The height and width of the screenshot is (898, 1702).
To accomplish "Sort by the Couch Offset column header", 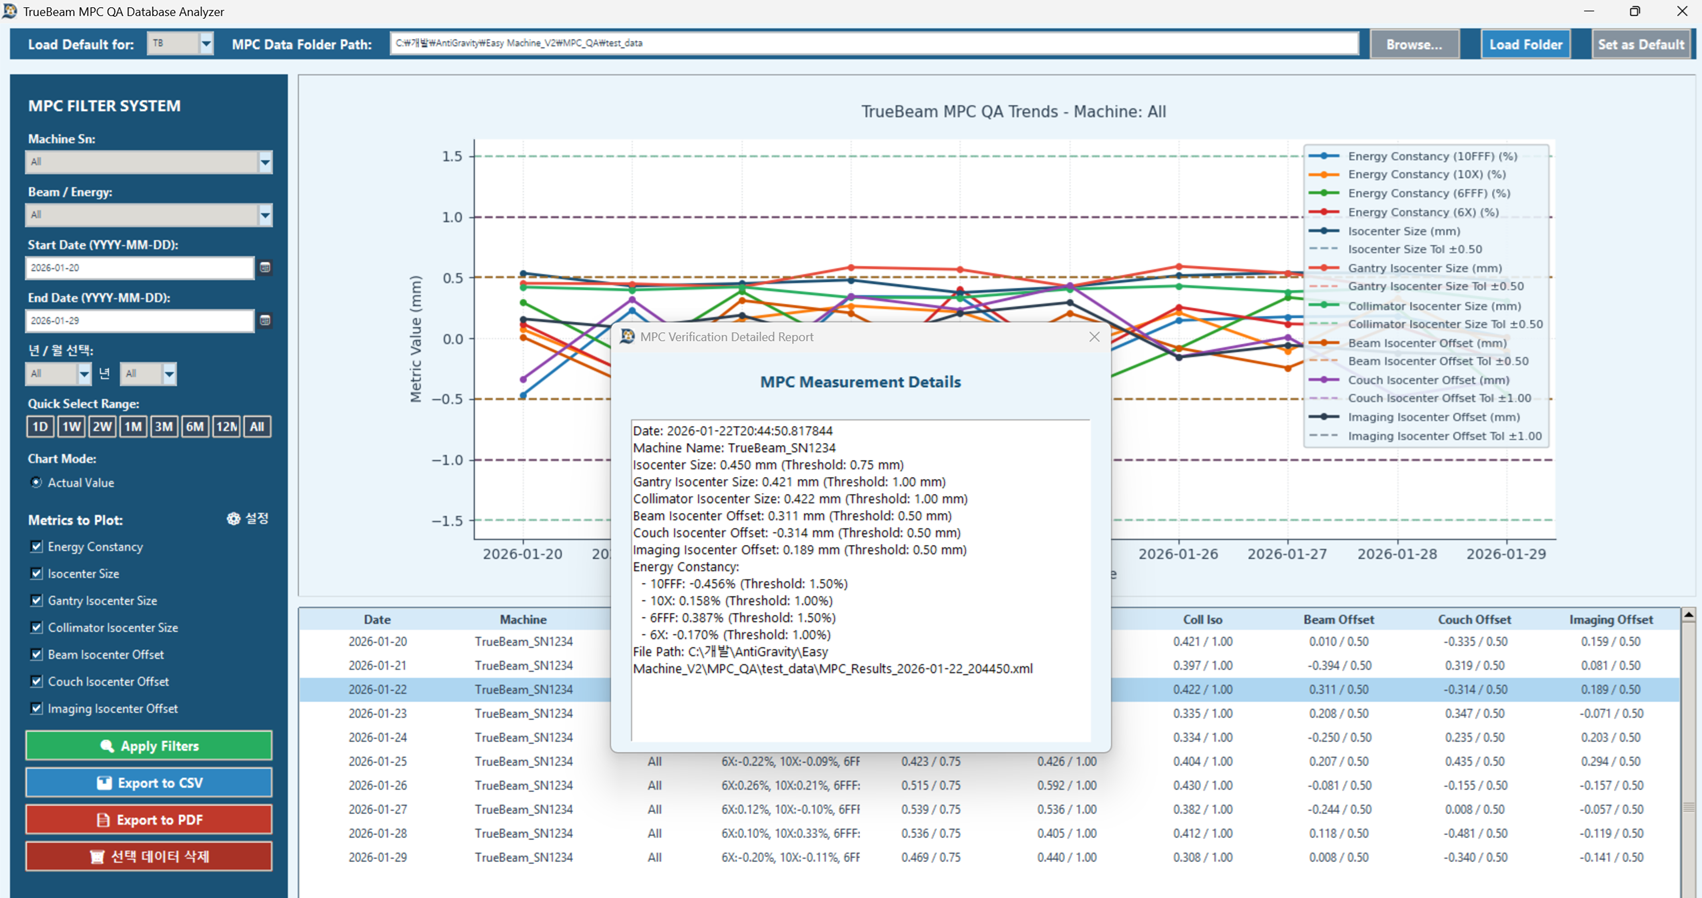I will pyautogui.click(x=1474, y=620).
